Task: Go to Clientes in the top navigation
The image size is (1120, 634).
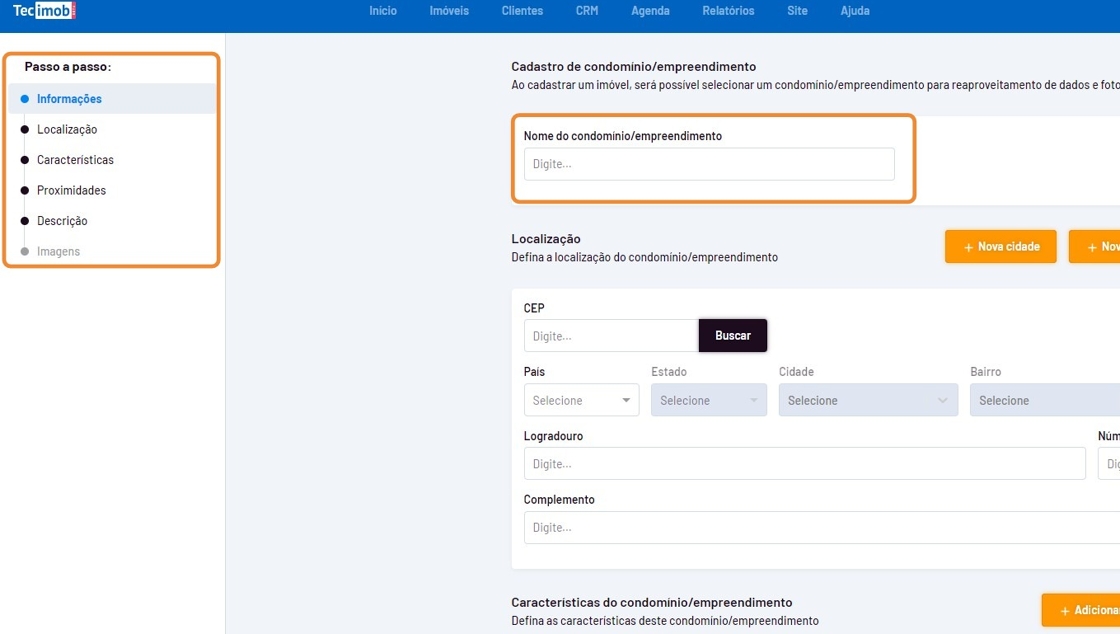Action: [522, 11]
